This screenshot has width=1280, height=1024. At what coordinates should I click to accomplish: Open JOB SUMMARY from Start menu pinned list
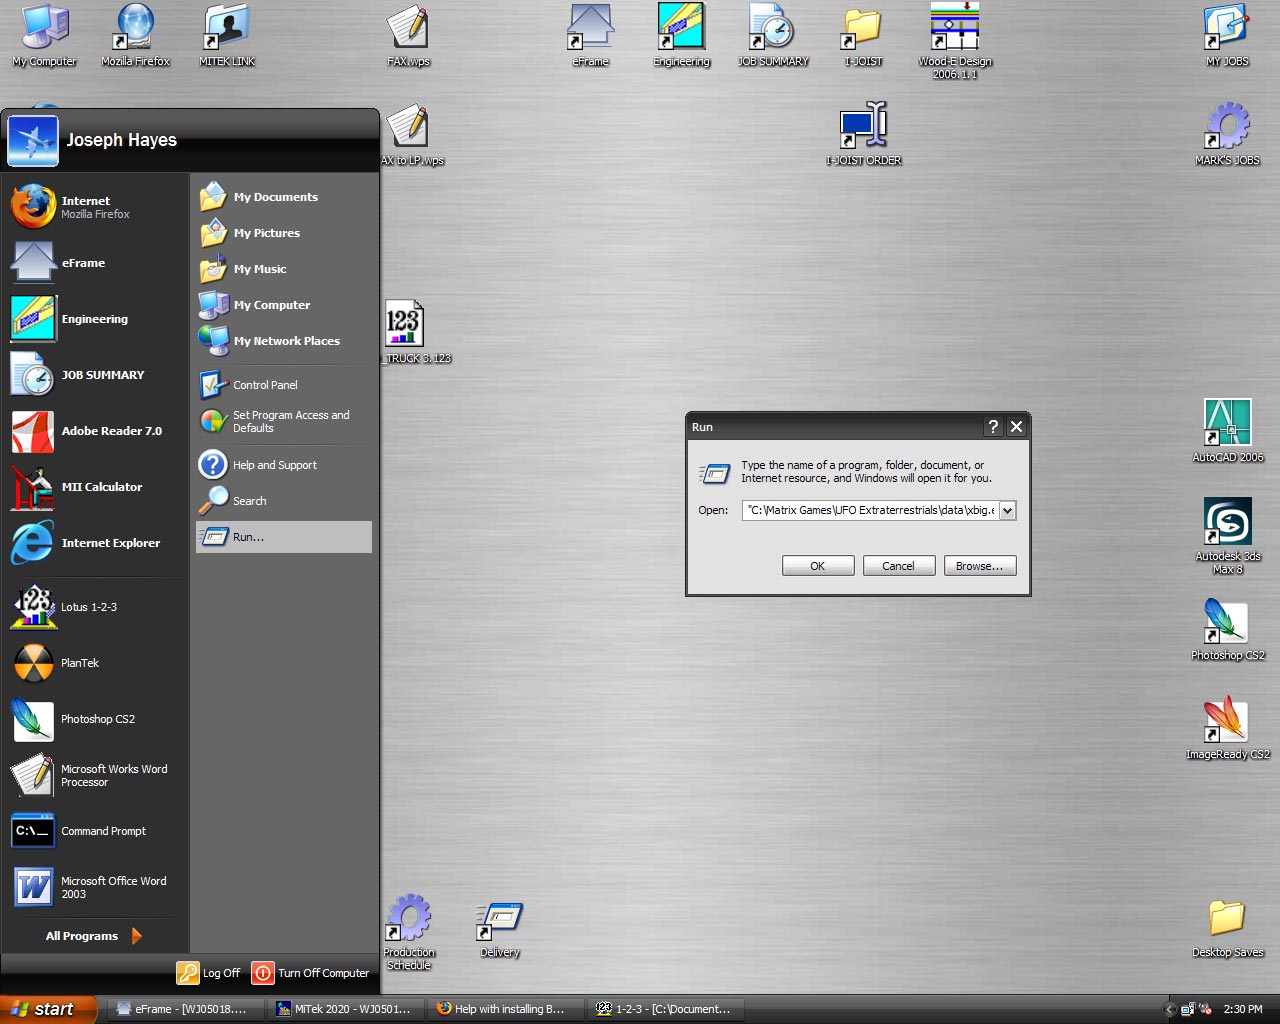(95, 375)
